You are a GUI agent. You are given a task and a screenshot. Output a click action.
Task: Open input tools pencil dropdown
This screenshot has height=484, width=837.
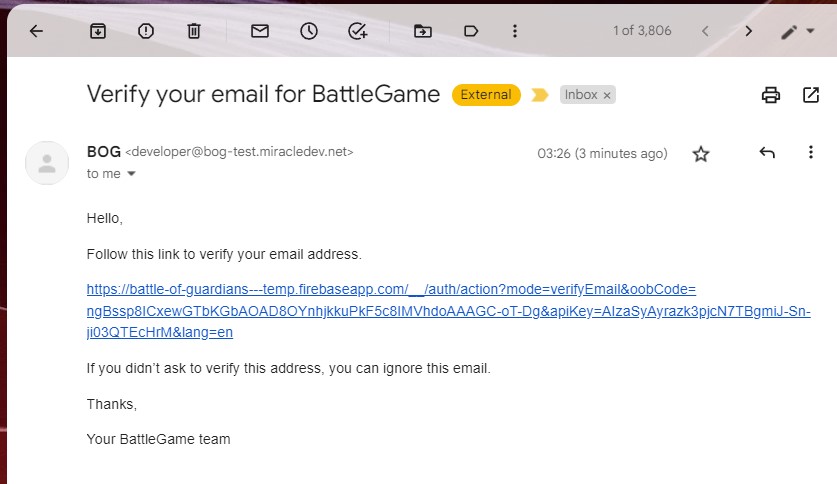click(x=797, y=31)
